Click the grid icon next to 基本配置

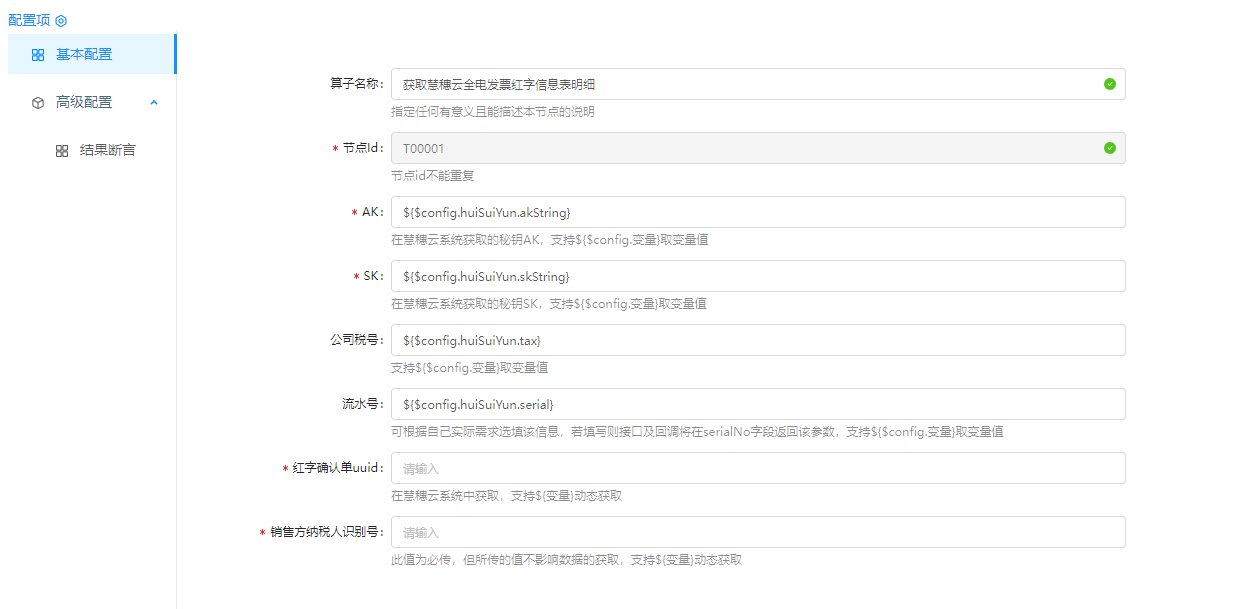point(38,55)
